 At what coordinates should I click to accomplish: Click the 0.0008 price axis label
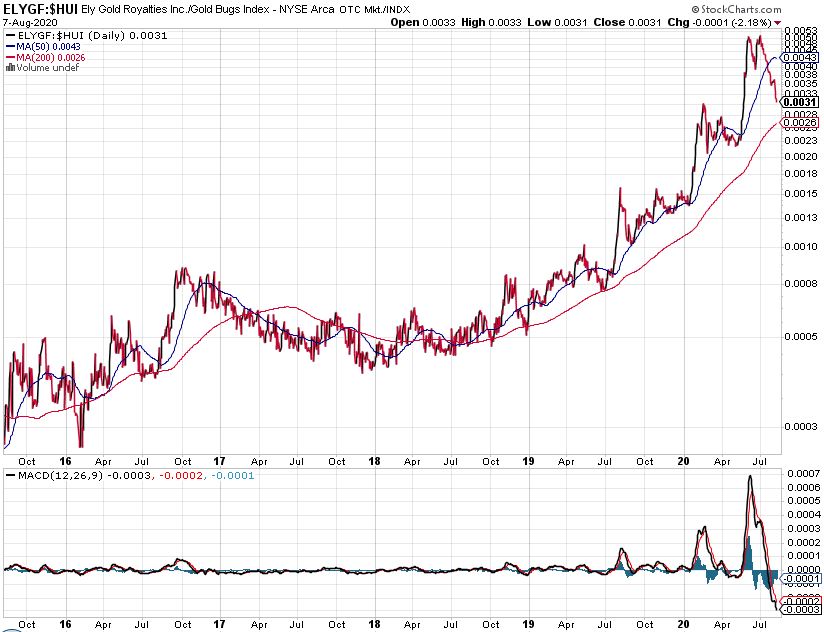(x=801, y=284)
